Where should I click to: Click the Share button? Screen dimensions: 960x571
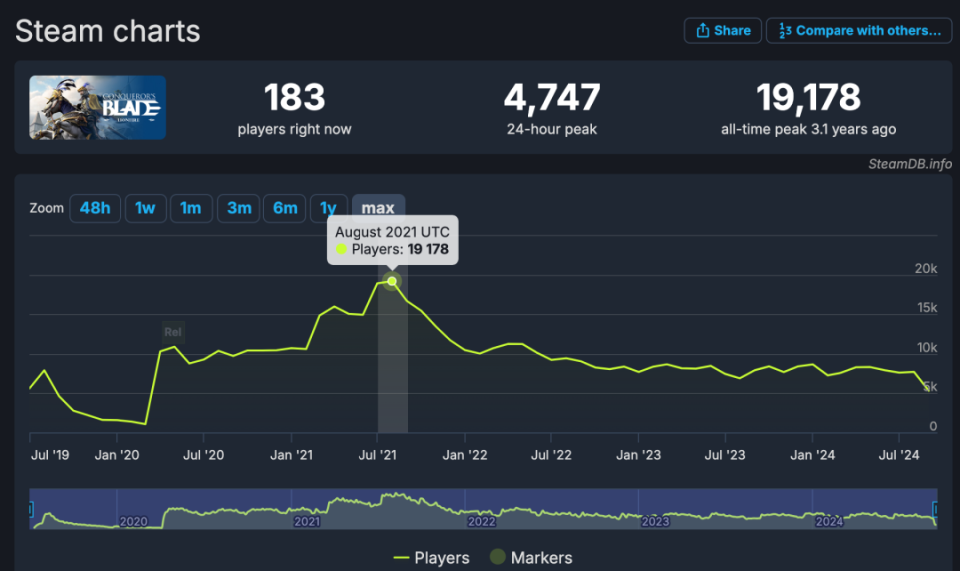click(x=722, y=31)
